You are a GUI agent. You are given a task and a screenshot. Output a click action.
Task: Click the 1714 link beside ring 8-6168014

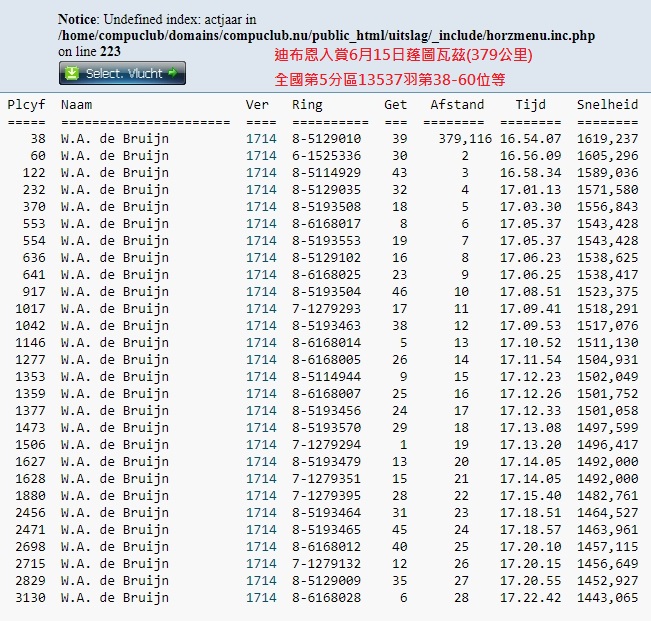(261, 343)
